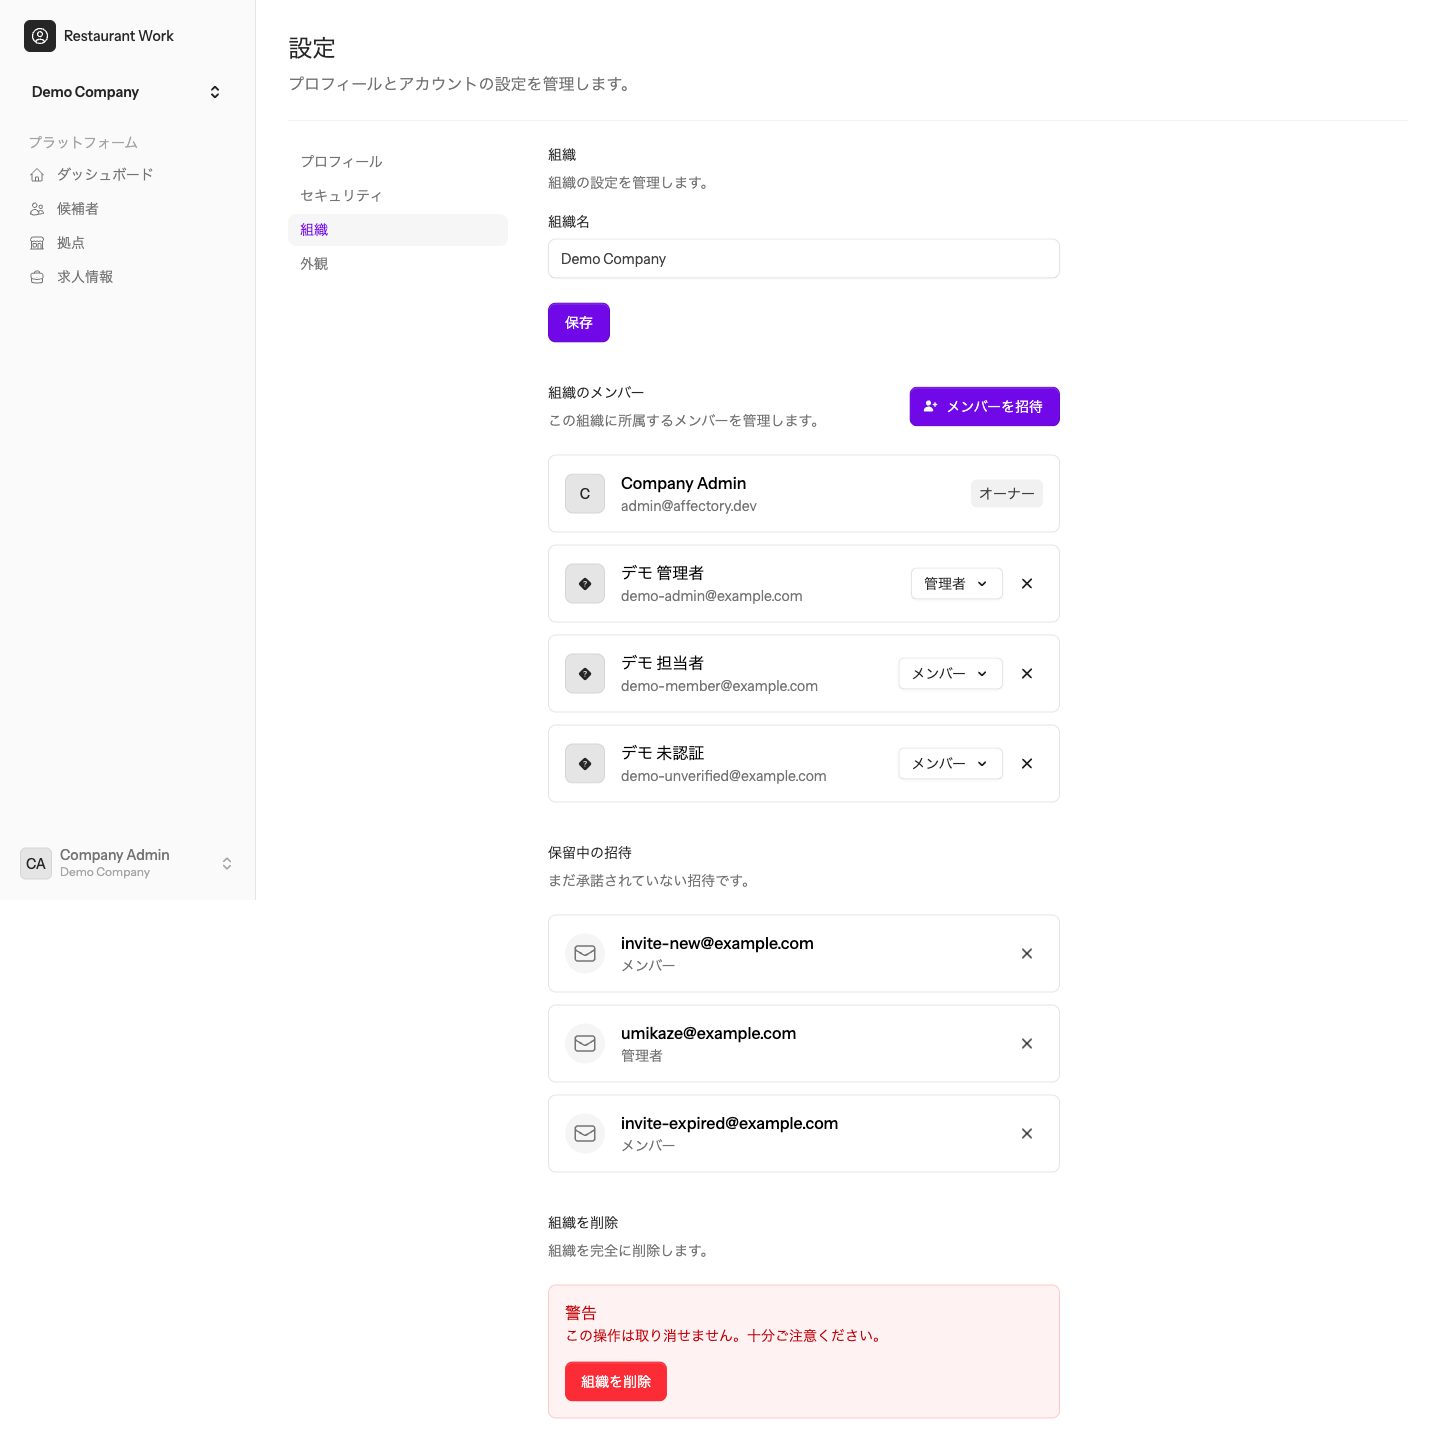This screenshot has width=1440, height=1451.
Task: Click the Company Admin avatar C
Action: click(585, 494)
